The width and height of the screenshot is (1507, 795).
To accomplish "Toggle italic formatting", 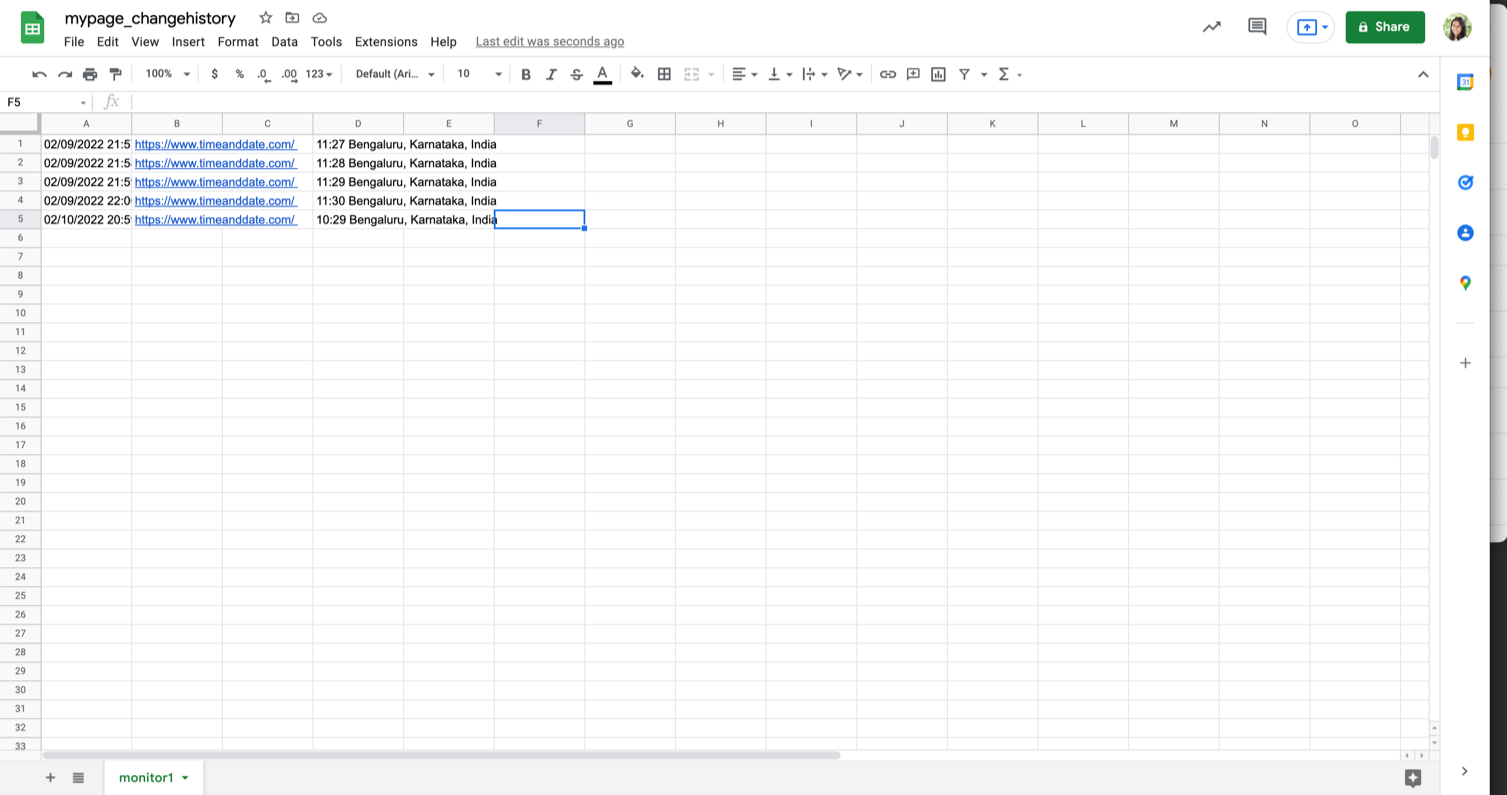I will pyautogui.click(x=551, y=74).
